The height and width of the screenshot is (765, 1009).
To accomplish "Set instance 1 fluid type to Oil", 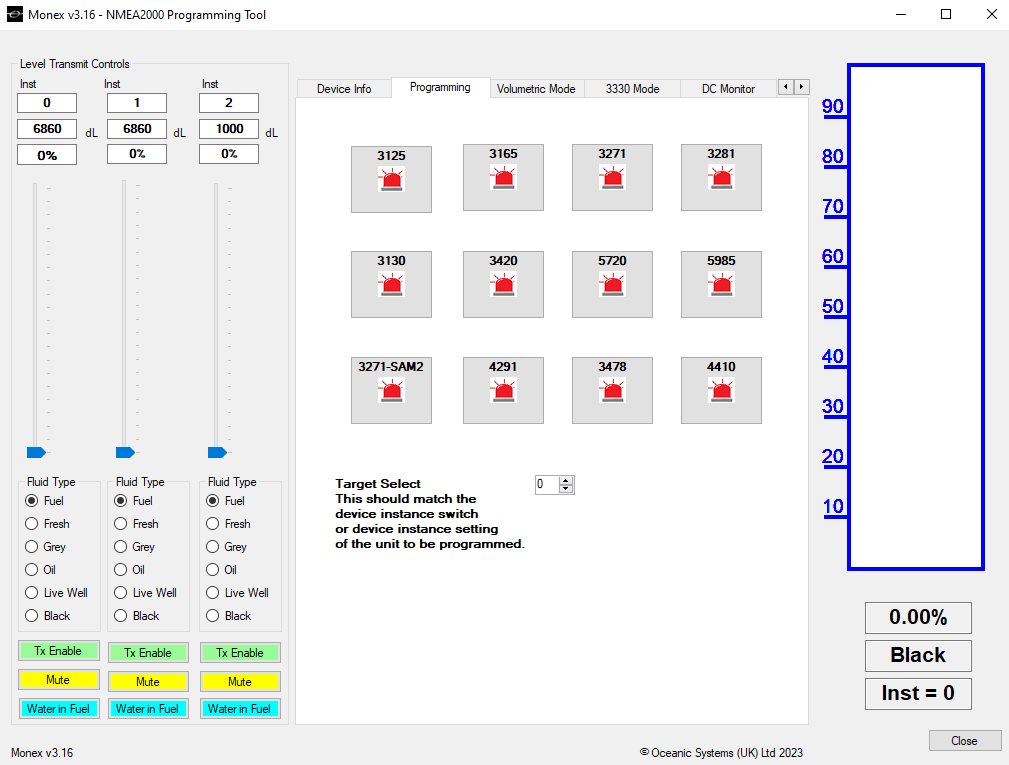I will pyautogui.click(x=129, y=569).
